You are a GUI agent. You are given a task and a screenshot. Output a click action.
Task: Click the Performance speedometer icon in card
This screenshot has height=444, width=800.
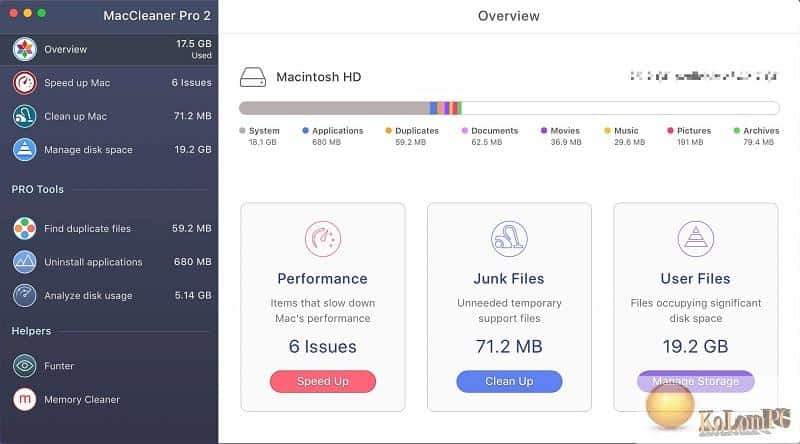pos(322,239)
